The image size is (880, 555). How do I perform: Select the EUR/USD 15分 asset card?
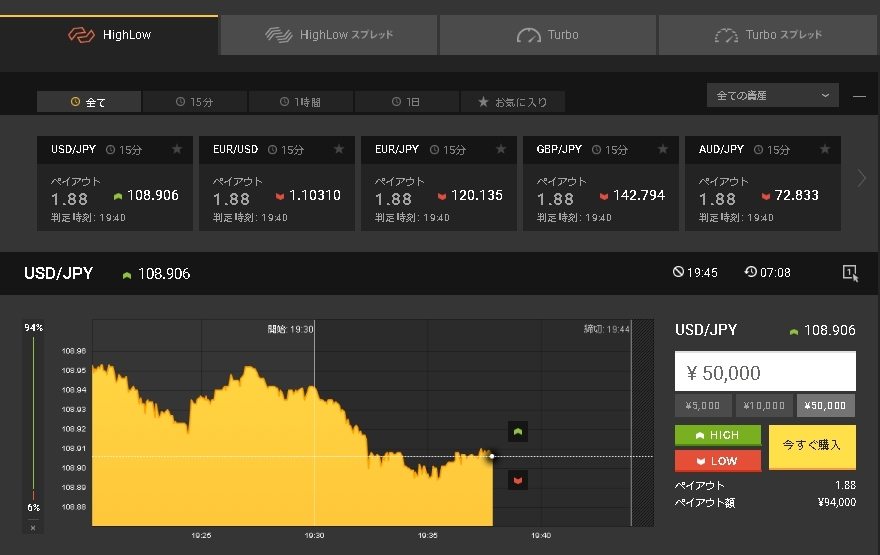click(277, 184)
